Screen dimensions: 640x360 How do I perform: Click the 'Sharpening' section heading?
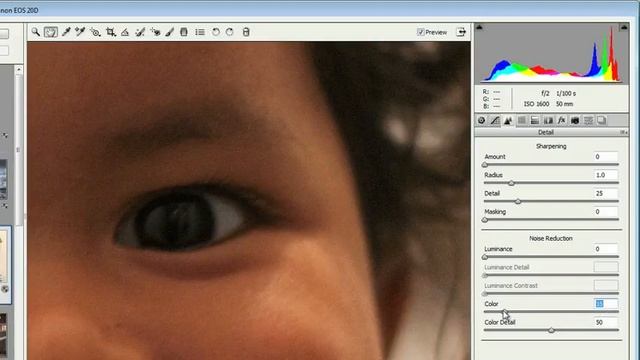point(551,146)
